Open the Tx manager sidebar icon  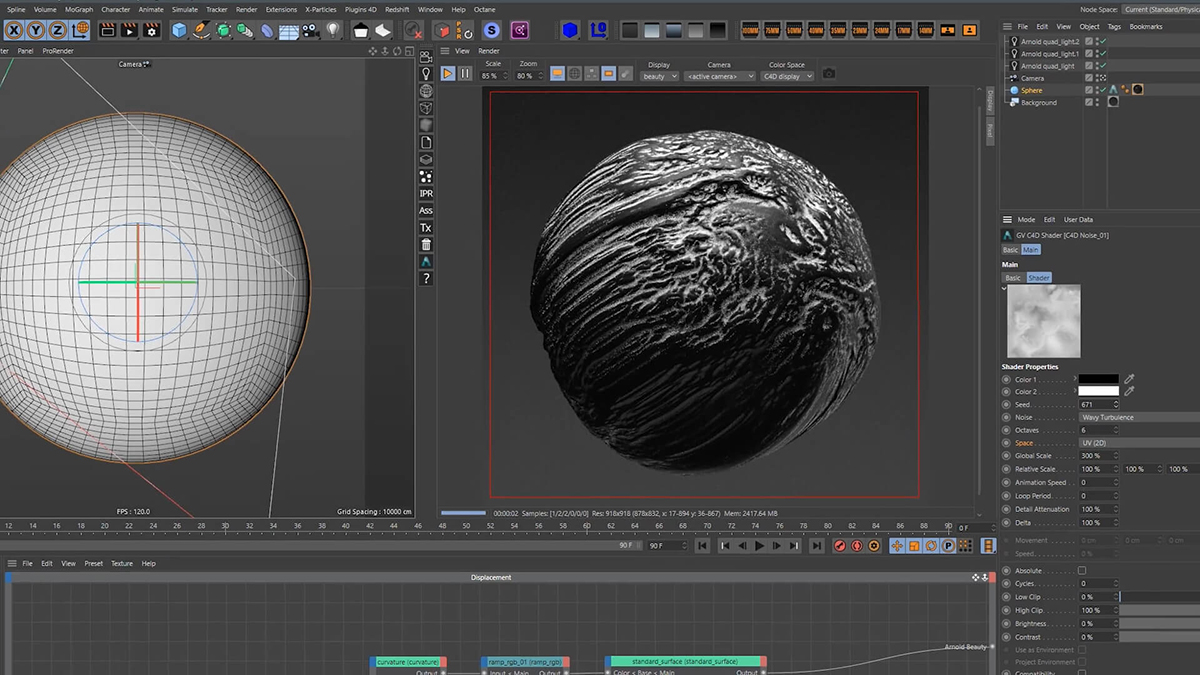[426, 227]
